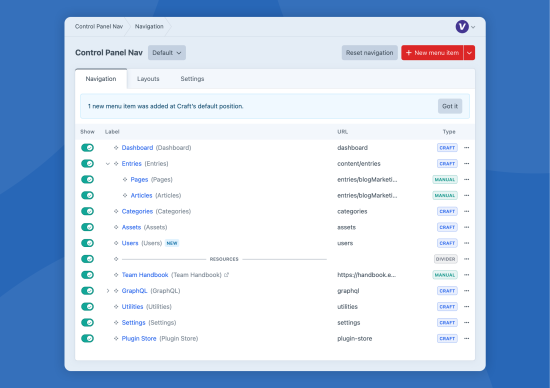Toggle visibility of Entries menu item
Image resolution: width=550 pixels, height=388 pixels.
[x=87, y=163]
